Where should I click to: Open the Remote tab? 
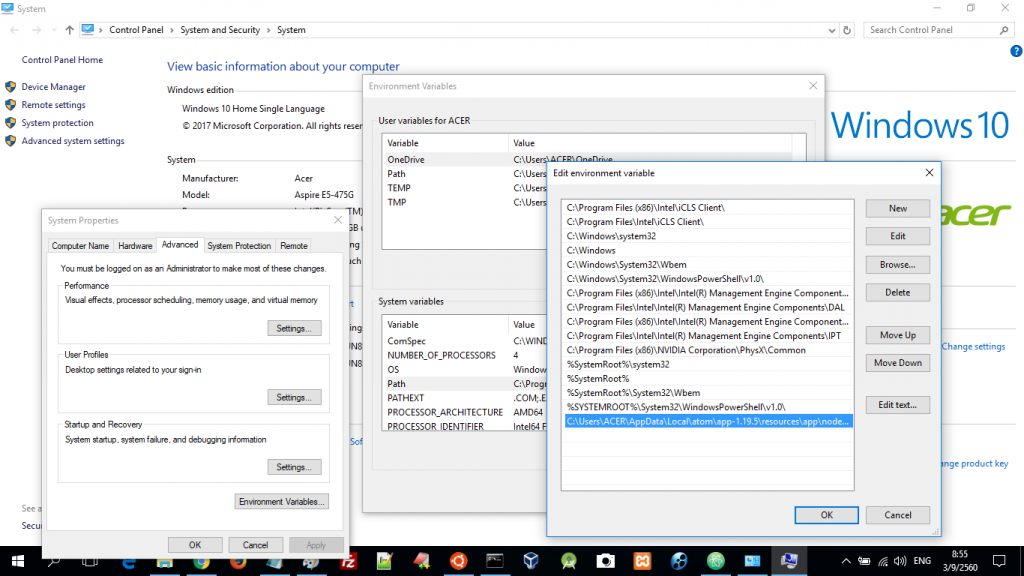coord(294,246)
